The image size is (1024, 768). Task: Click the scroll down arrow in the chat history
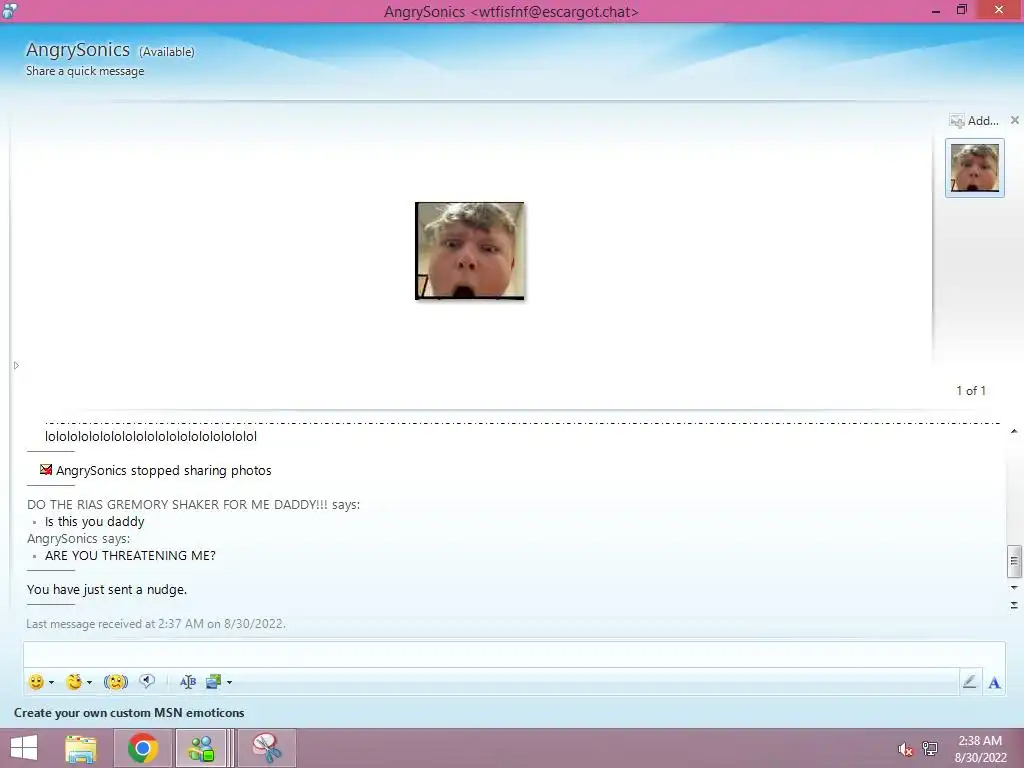pos(1014,588)
